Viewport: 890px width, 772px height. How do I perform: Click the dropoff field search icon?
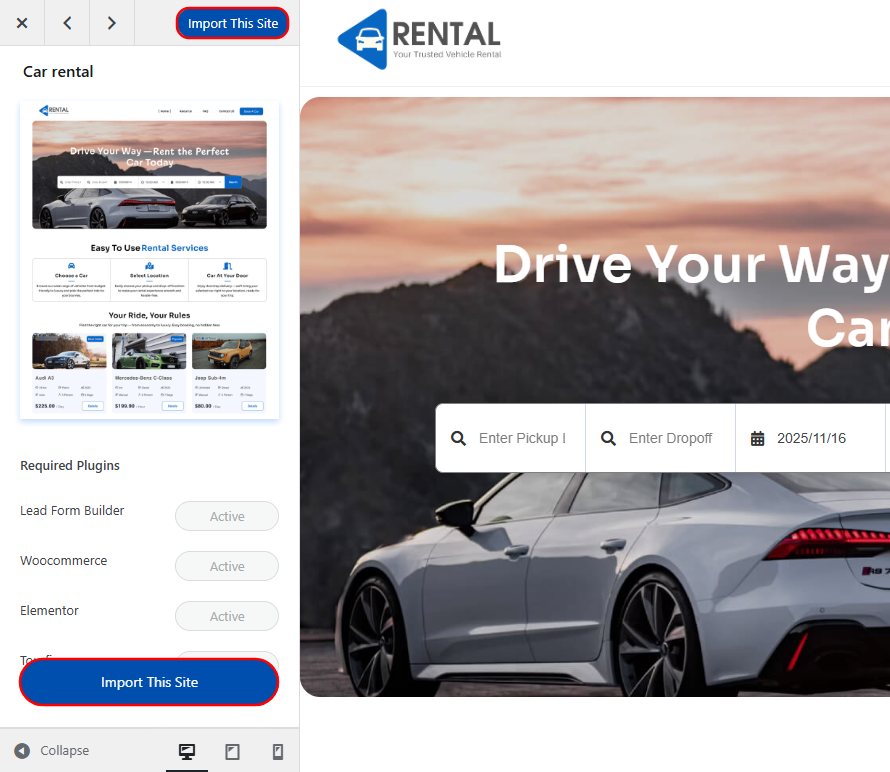pyautogui.click(x=608, y=438)
